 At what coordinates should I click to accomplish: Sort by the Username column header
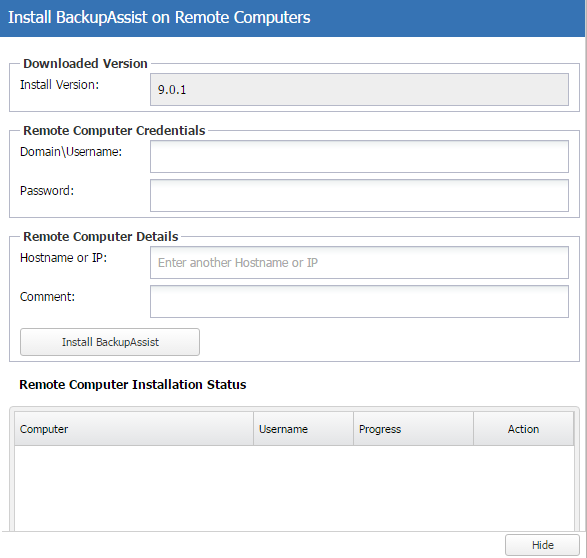coord(303,429)
